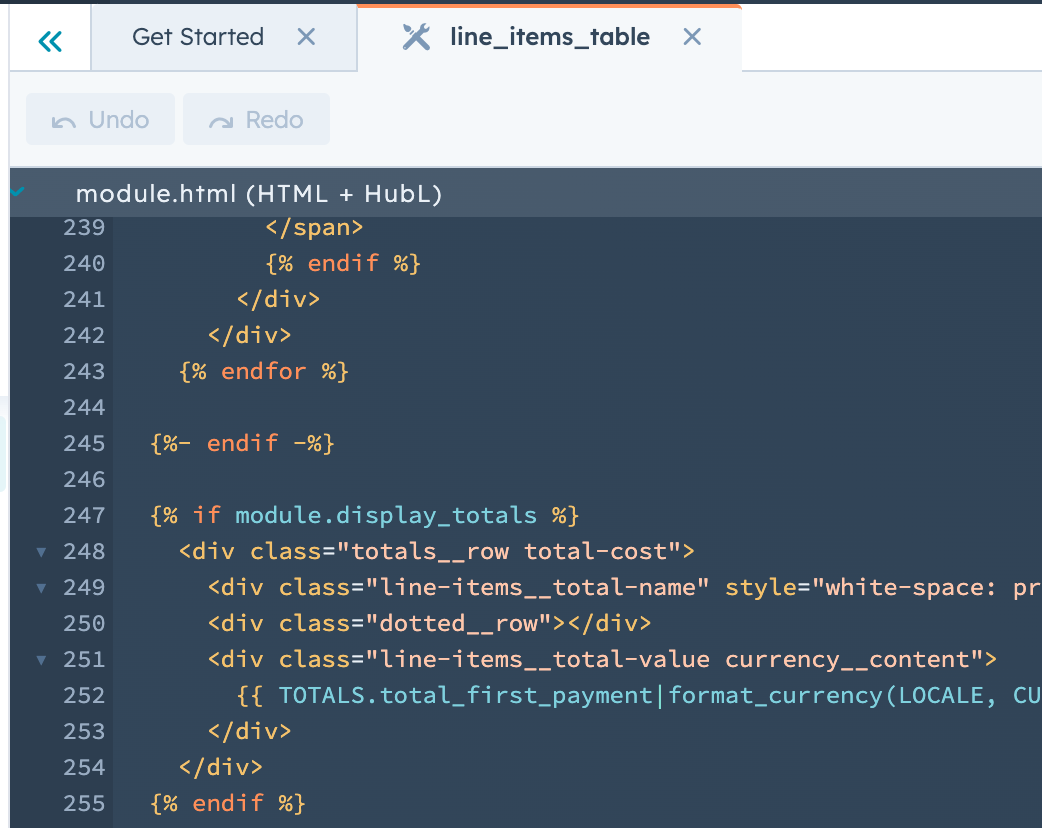Switch to the Get Started tab

click(x=197, y=36)
